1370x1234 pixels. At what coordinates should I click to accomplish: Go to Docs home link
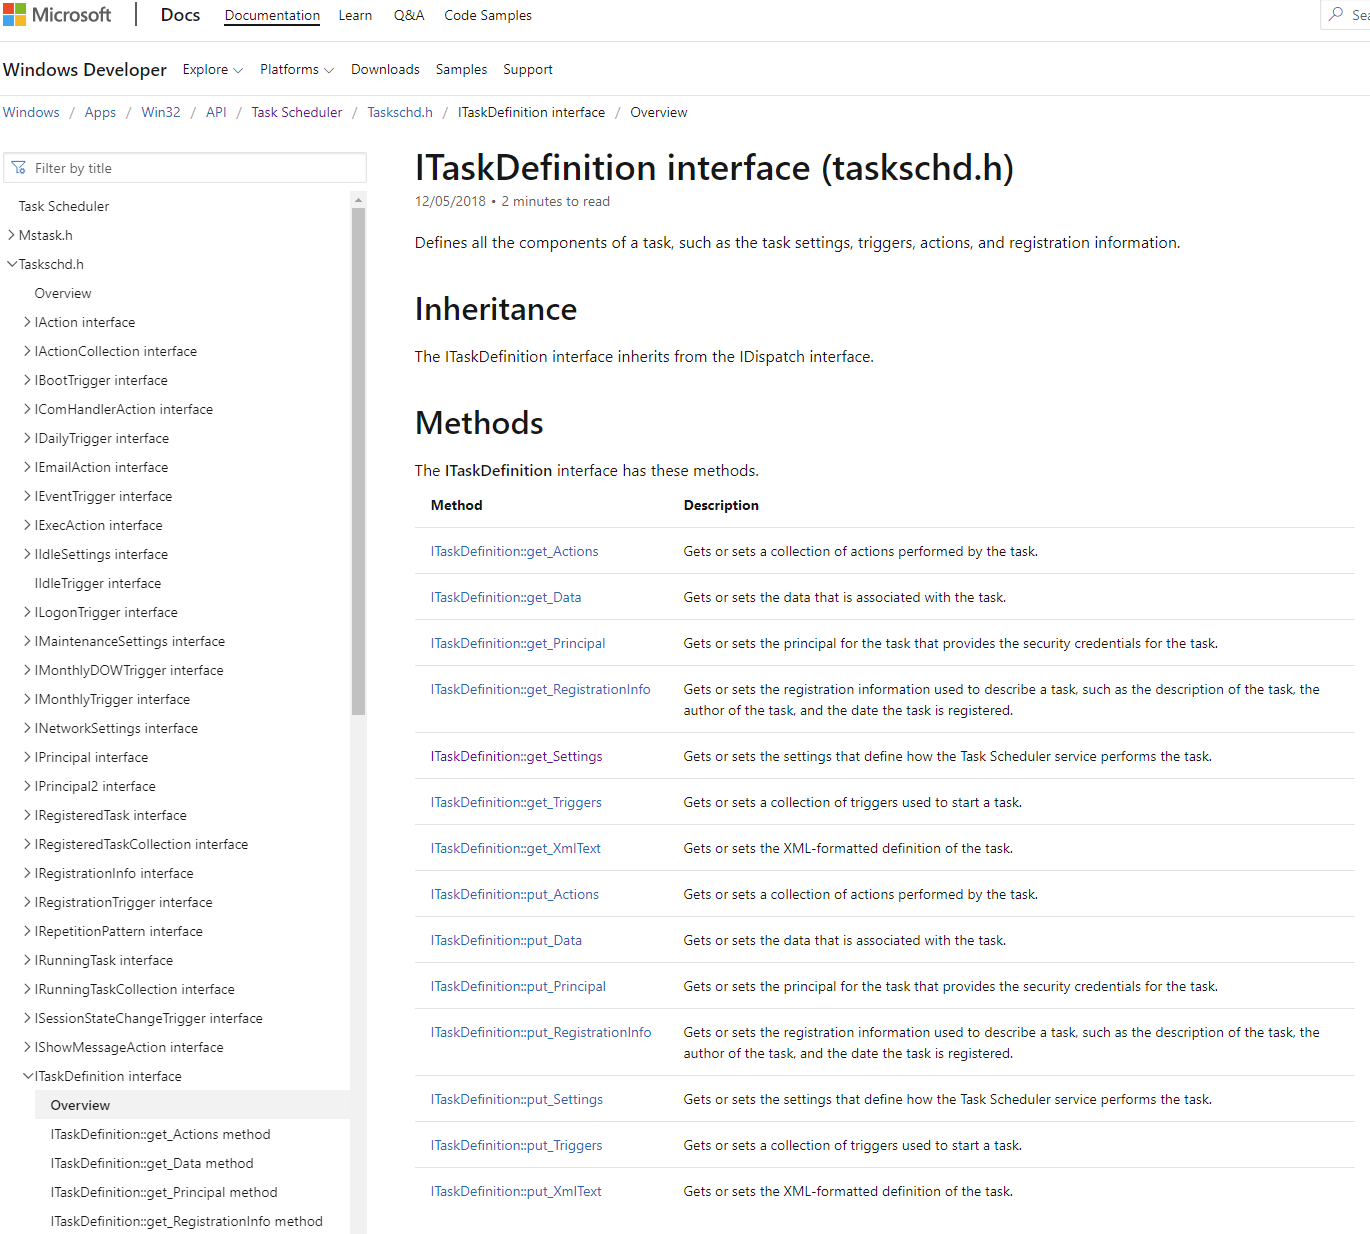click(180, 15)
